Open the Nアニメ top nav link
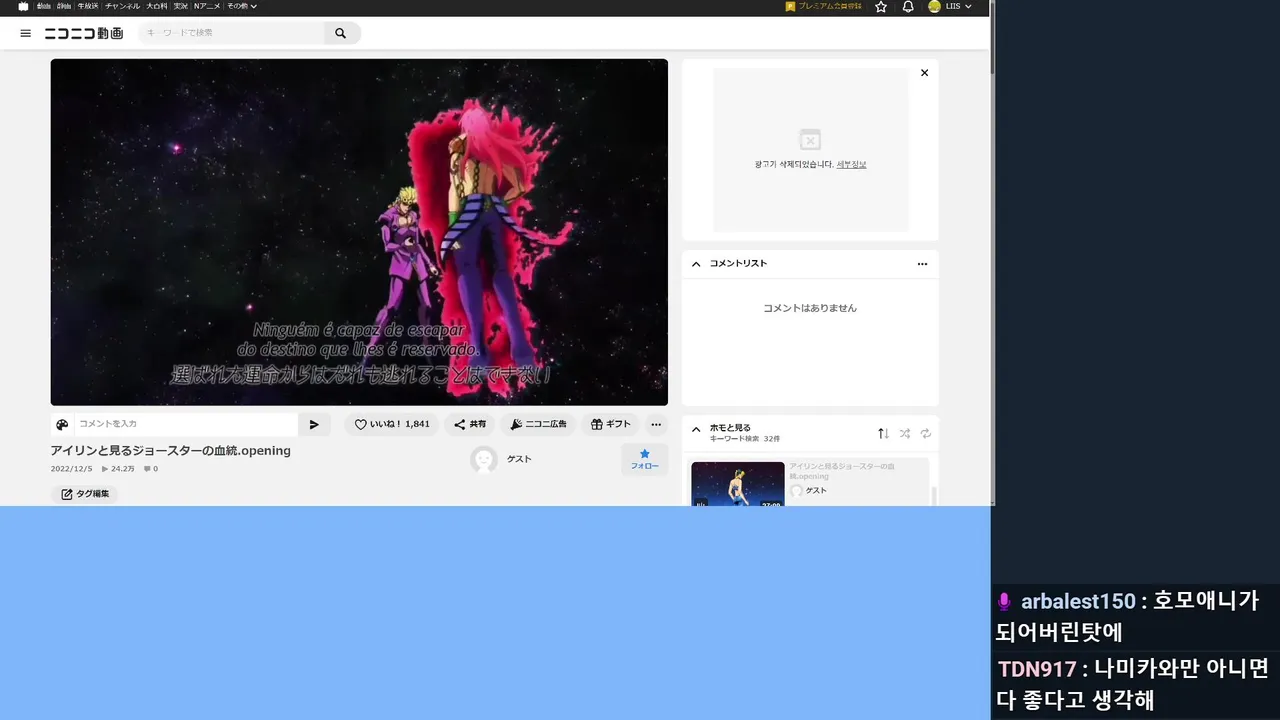This screenshot has width=1280, height=720. click(207, 6)
